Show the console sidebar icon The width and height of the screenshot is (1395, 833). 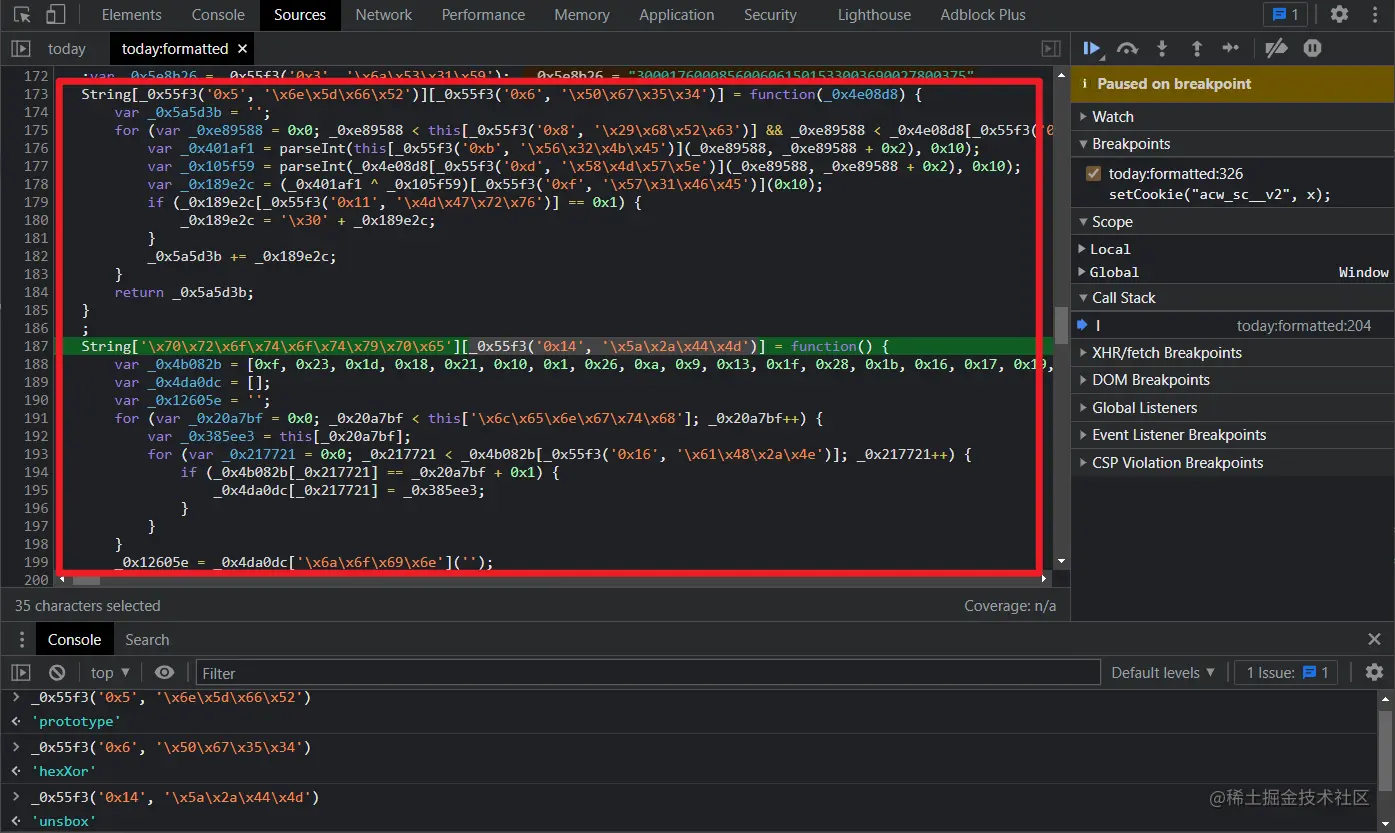click(21, 673)
